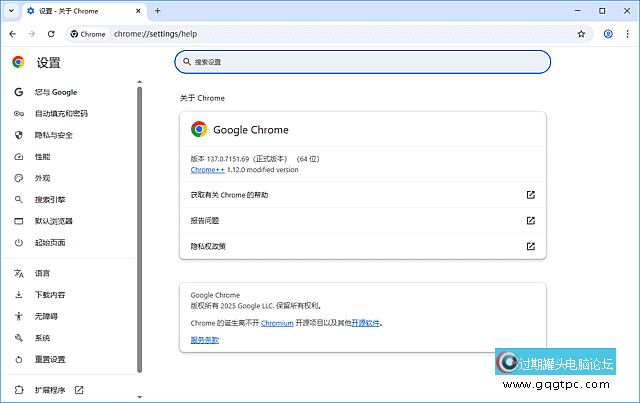Viewport: 640px width, 403px height.
Task: Open 默认浏览器 settings section
Action: coord(53,221)
